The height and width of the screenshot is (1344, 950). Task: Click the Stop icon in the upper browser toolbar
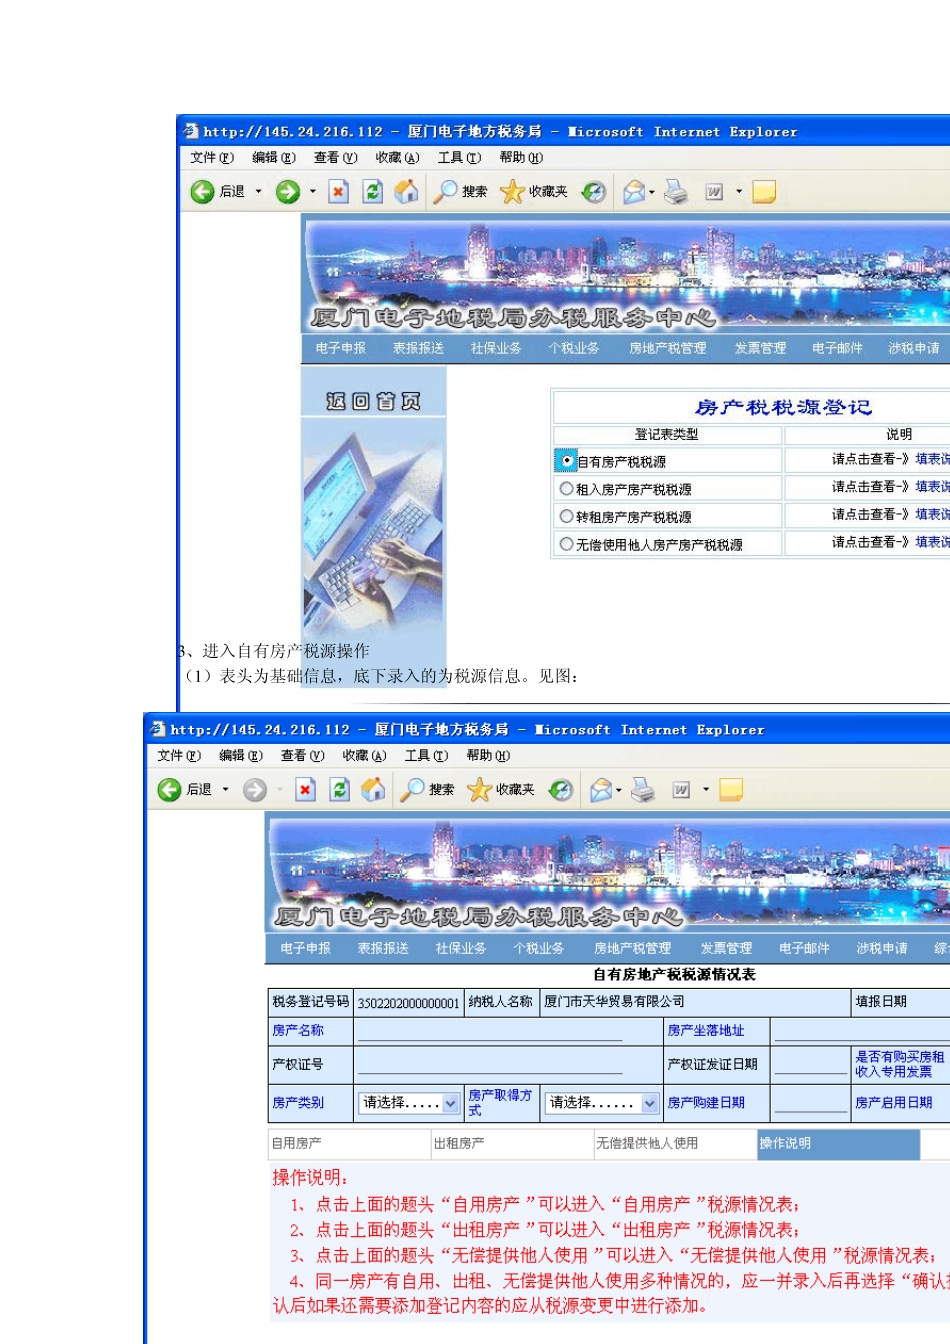tap(339, 192)
